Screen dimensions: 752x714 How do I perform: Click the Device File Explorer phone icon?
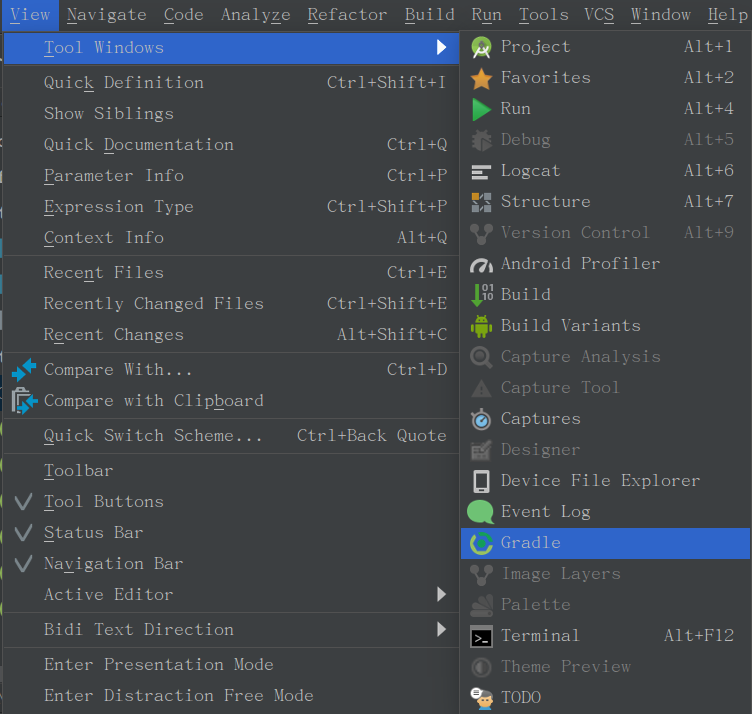click(x=481, y=481)
